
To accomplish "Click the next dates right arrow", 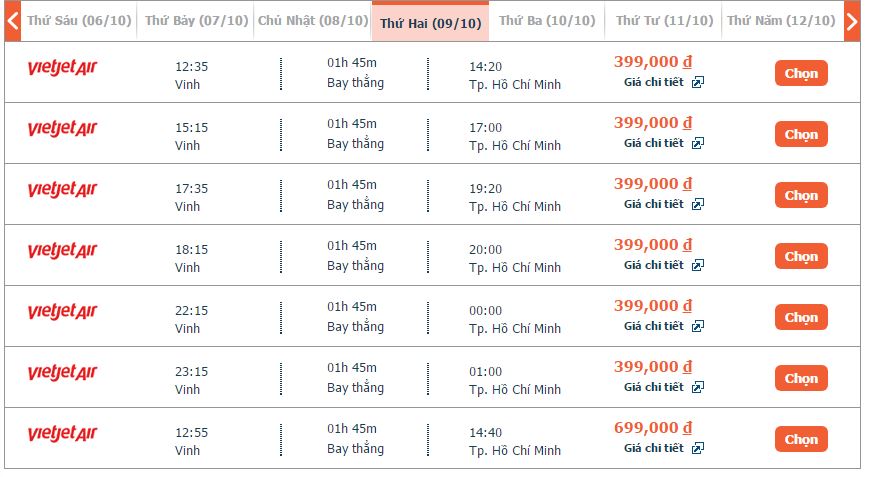I will pyautogui.click(x=851, y=21).
